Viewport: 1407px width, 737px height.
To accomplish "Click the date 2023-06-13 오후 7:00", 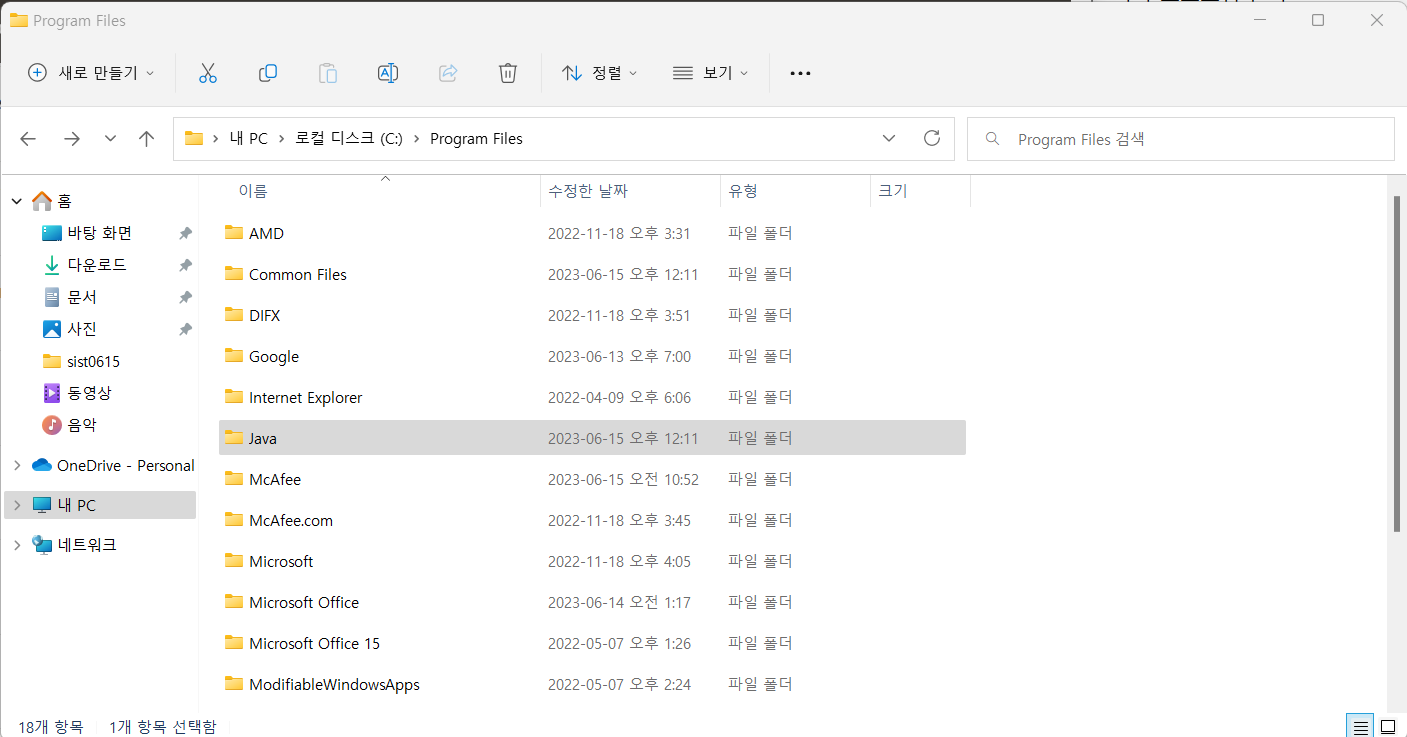I will [x=619, y=356].
